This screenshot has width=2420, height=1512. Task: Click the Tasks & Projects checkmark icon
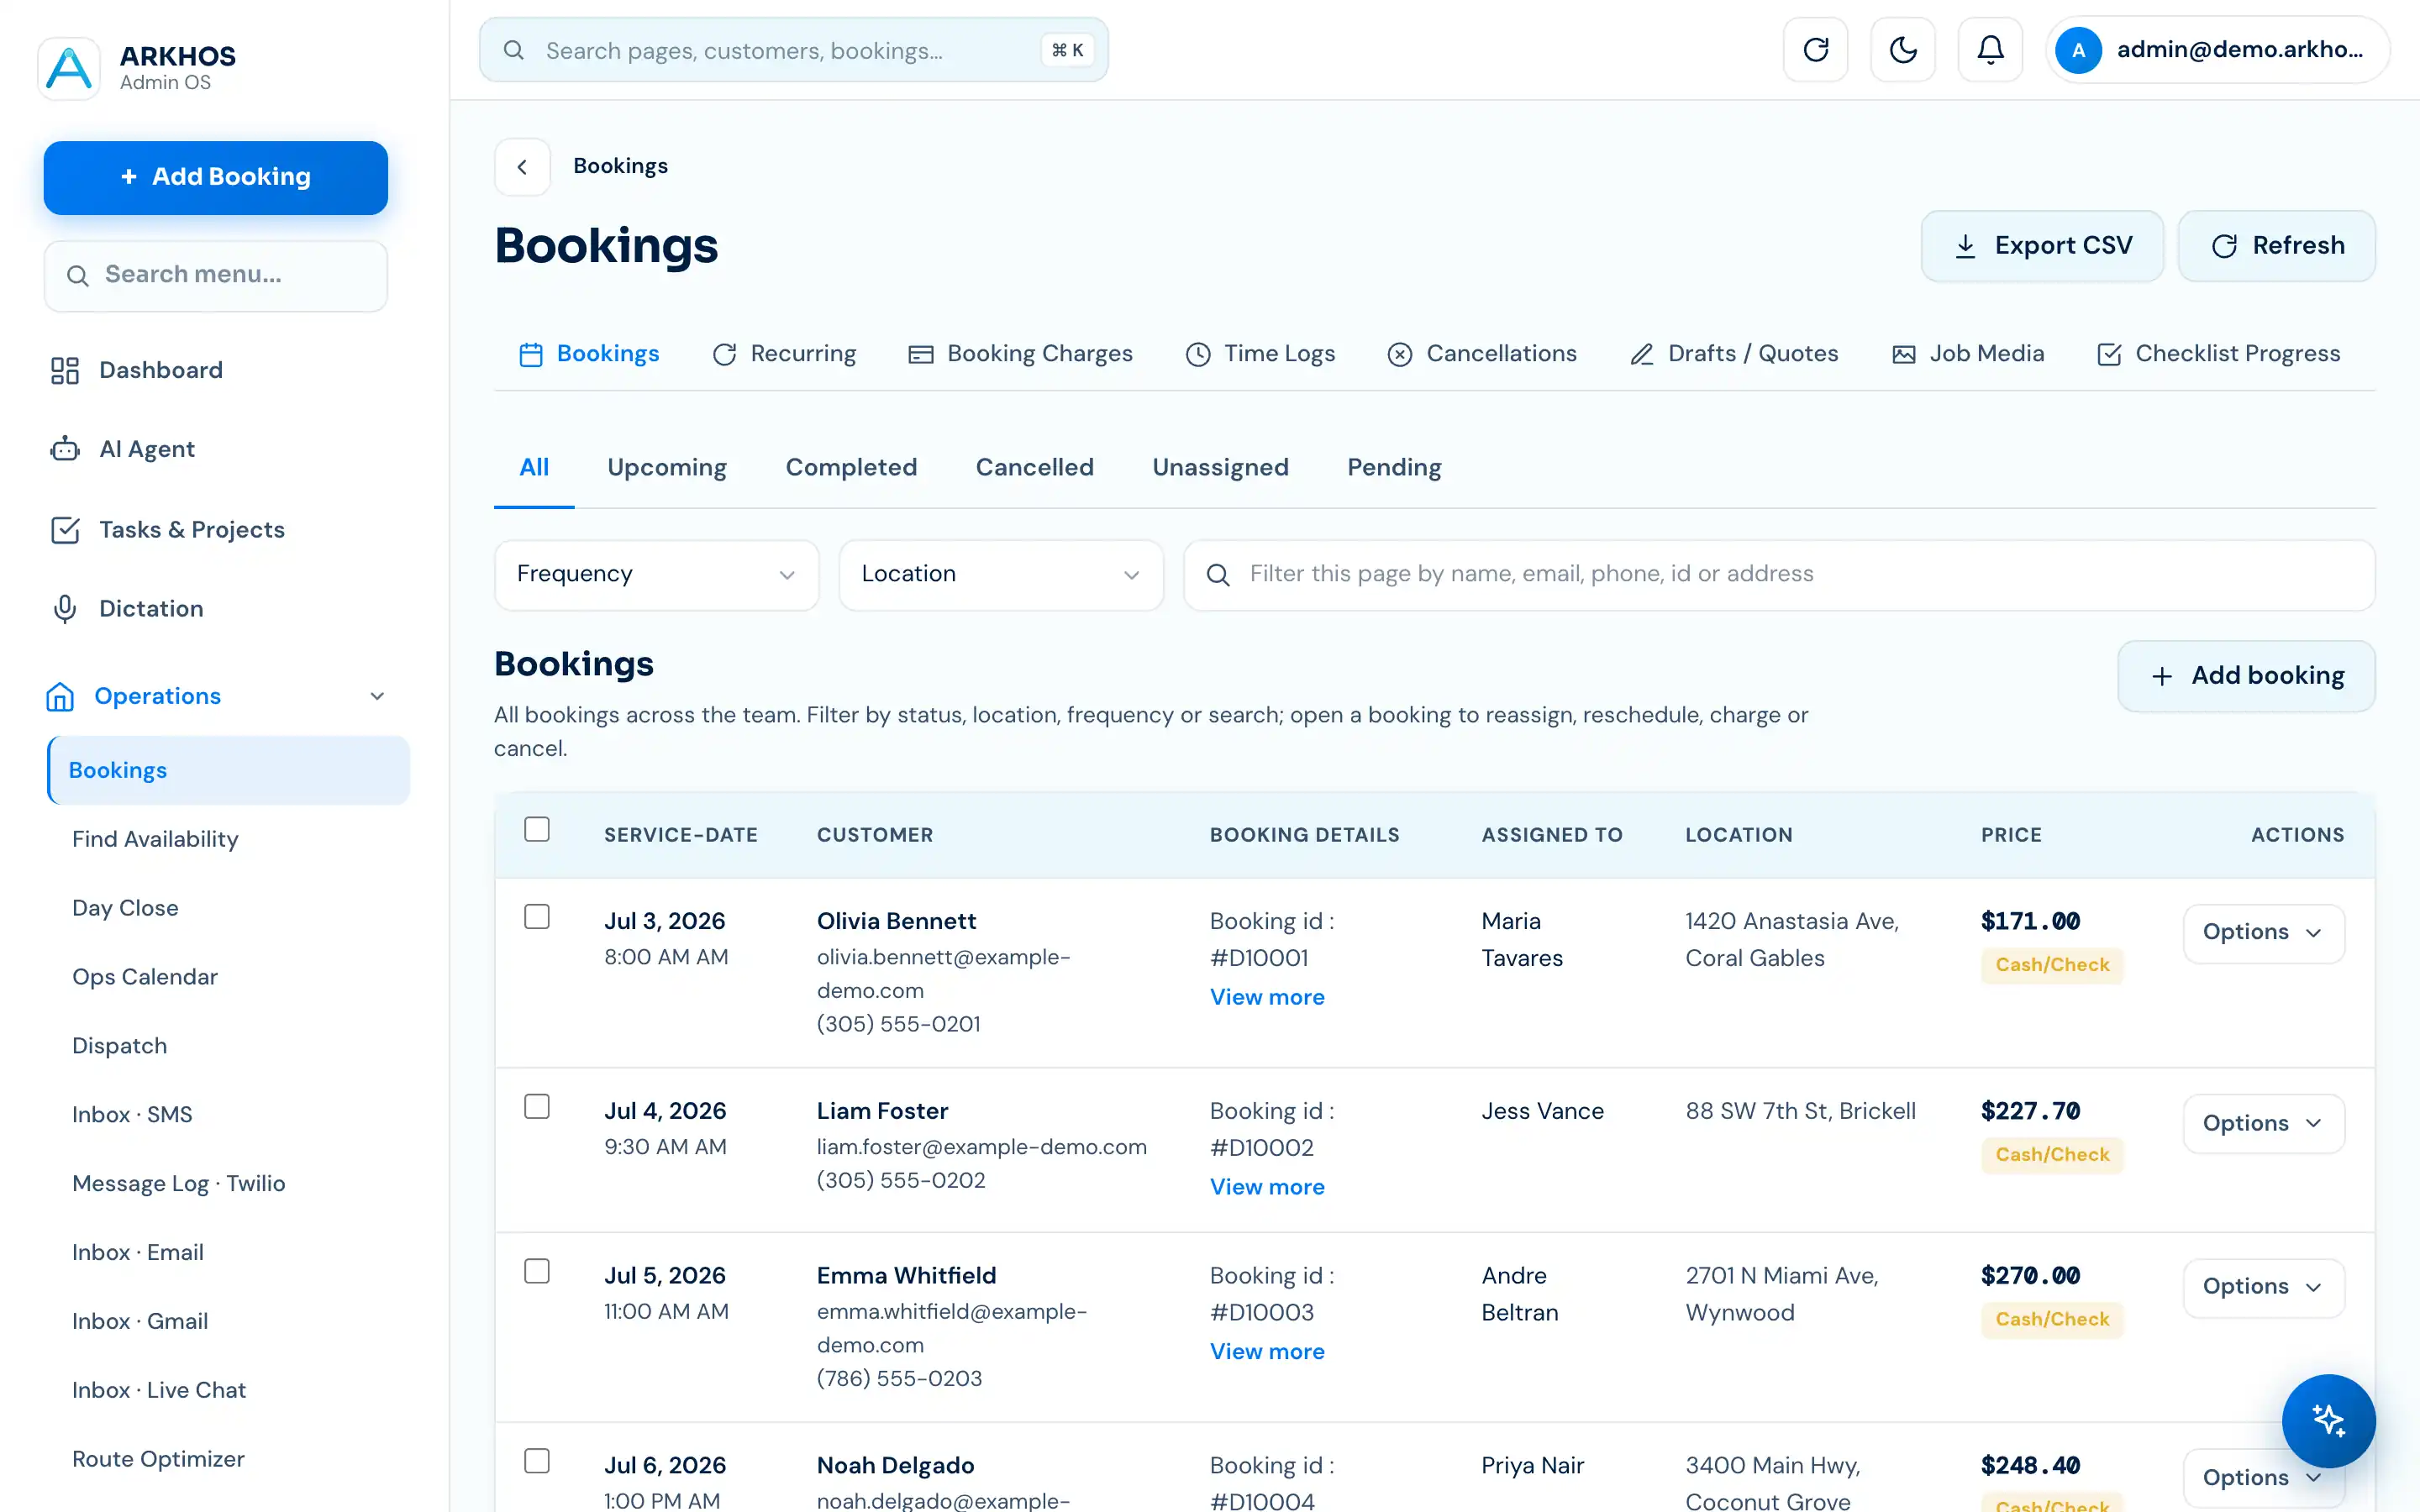pos(65,530)
